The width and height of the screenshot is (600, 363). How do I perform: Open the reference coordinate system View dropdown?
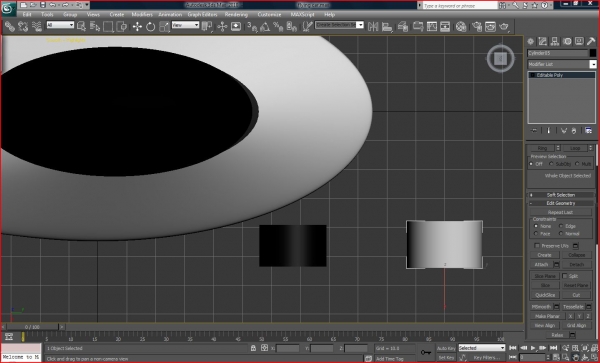[x=185, y=25]
